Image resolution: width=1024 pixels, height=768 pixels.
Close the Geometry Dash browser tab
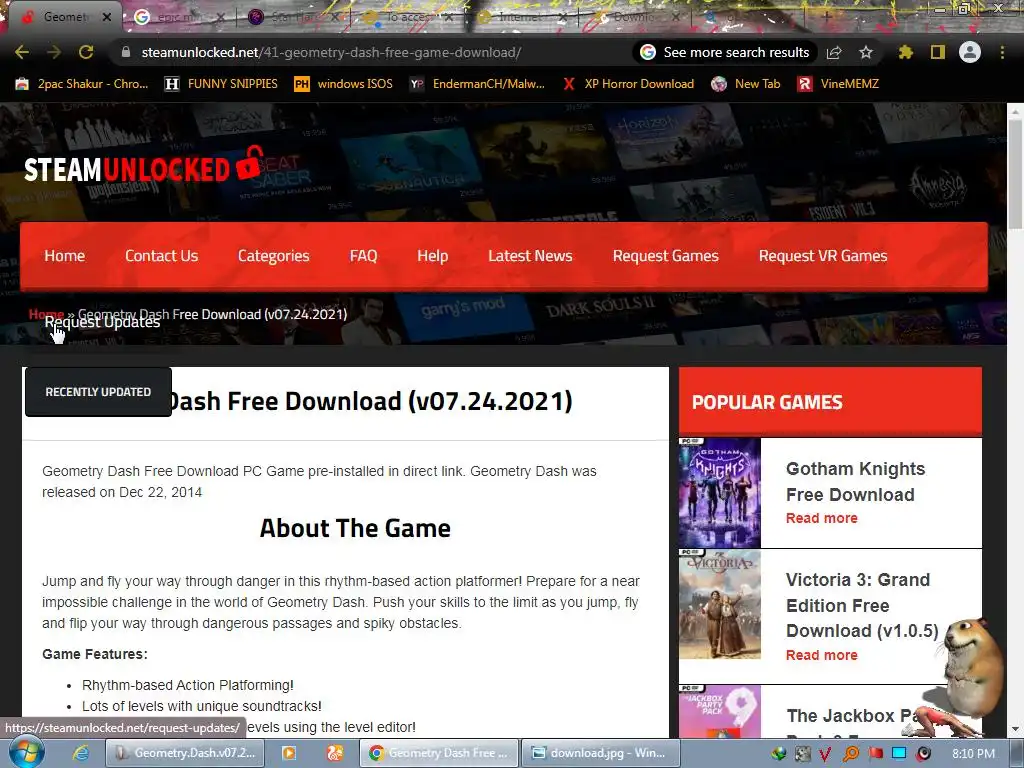point(107,17)
